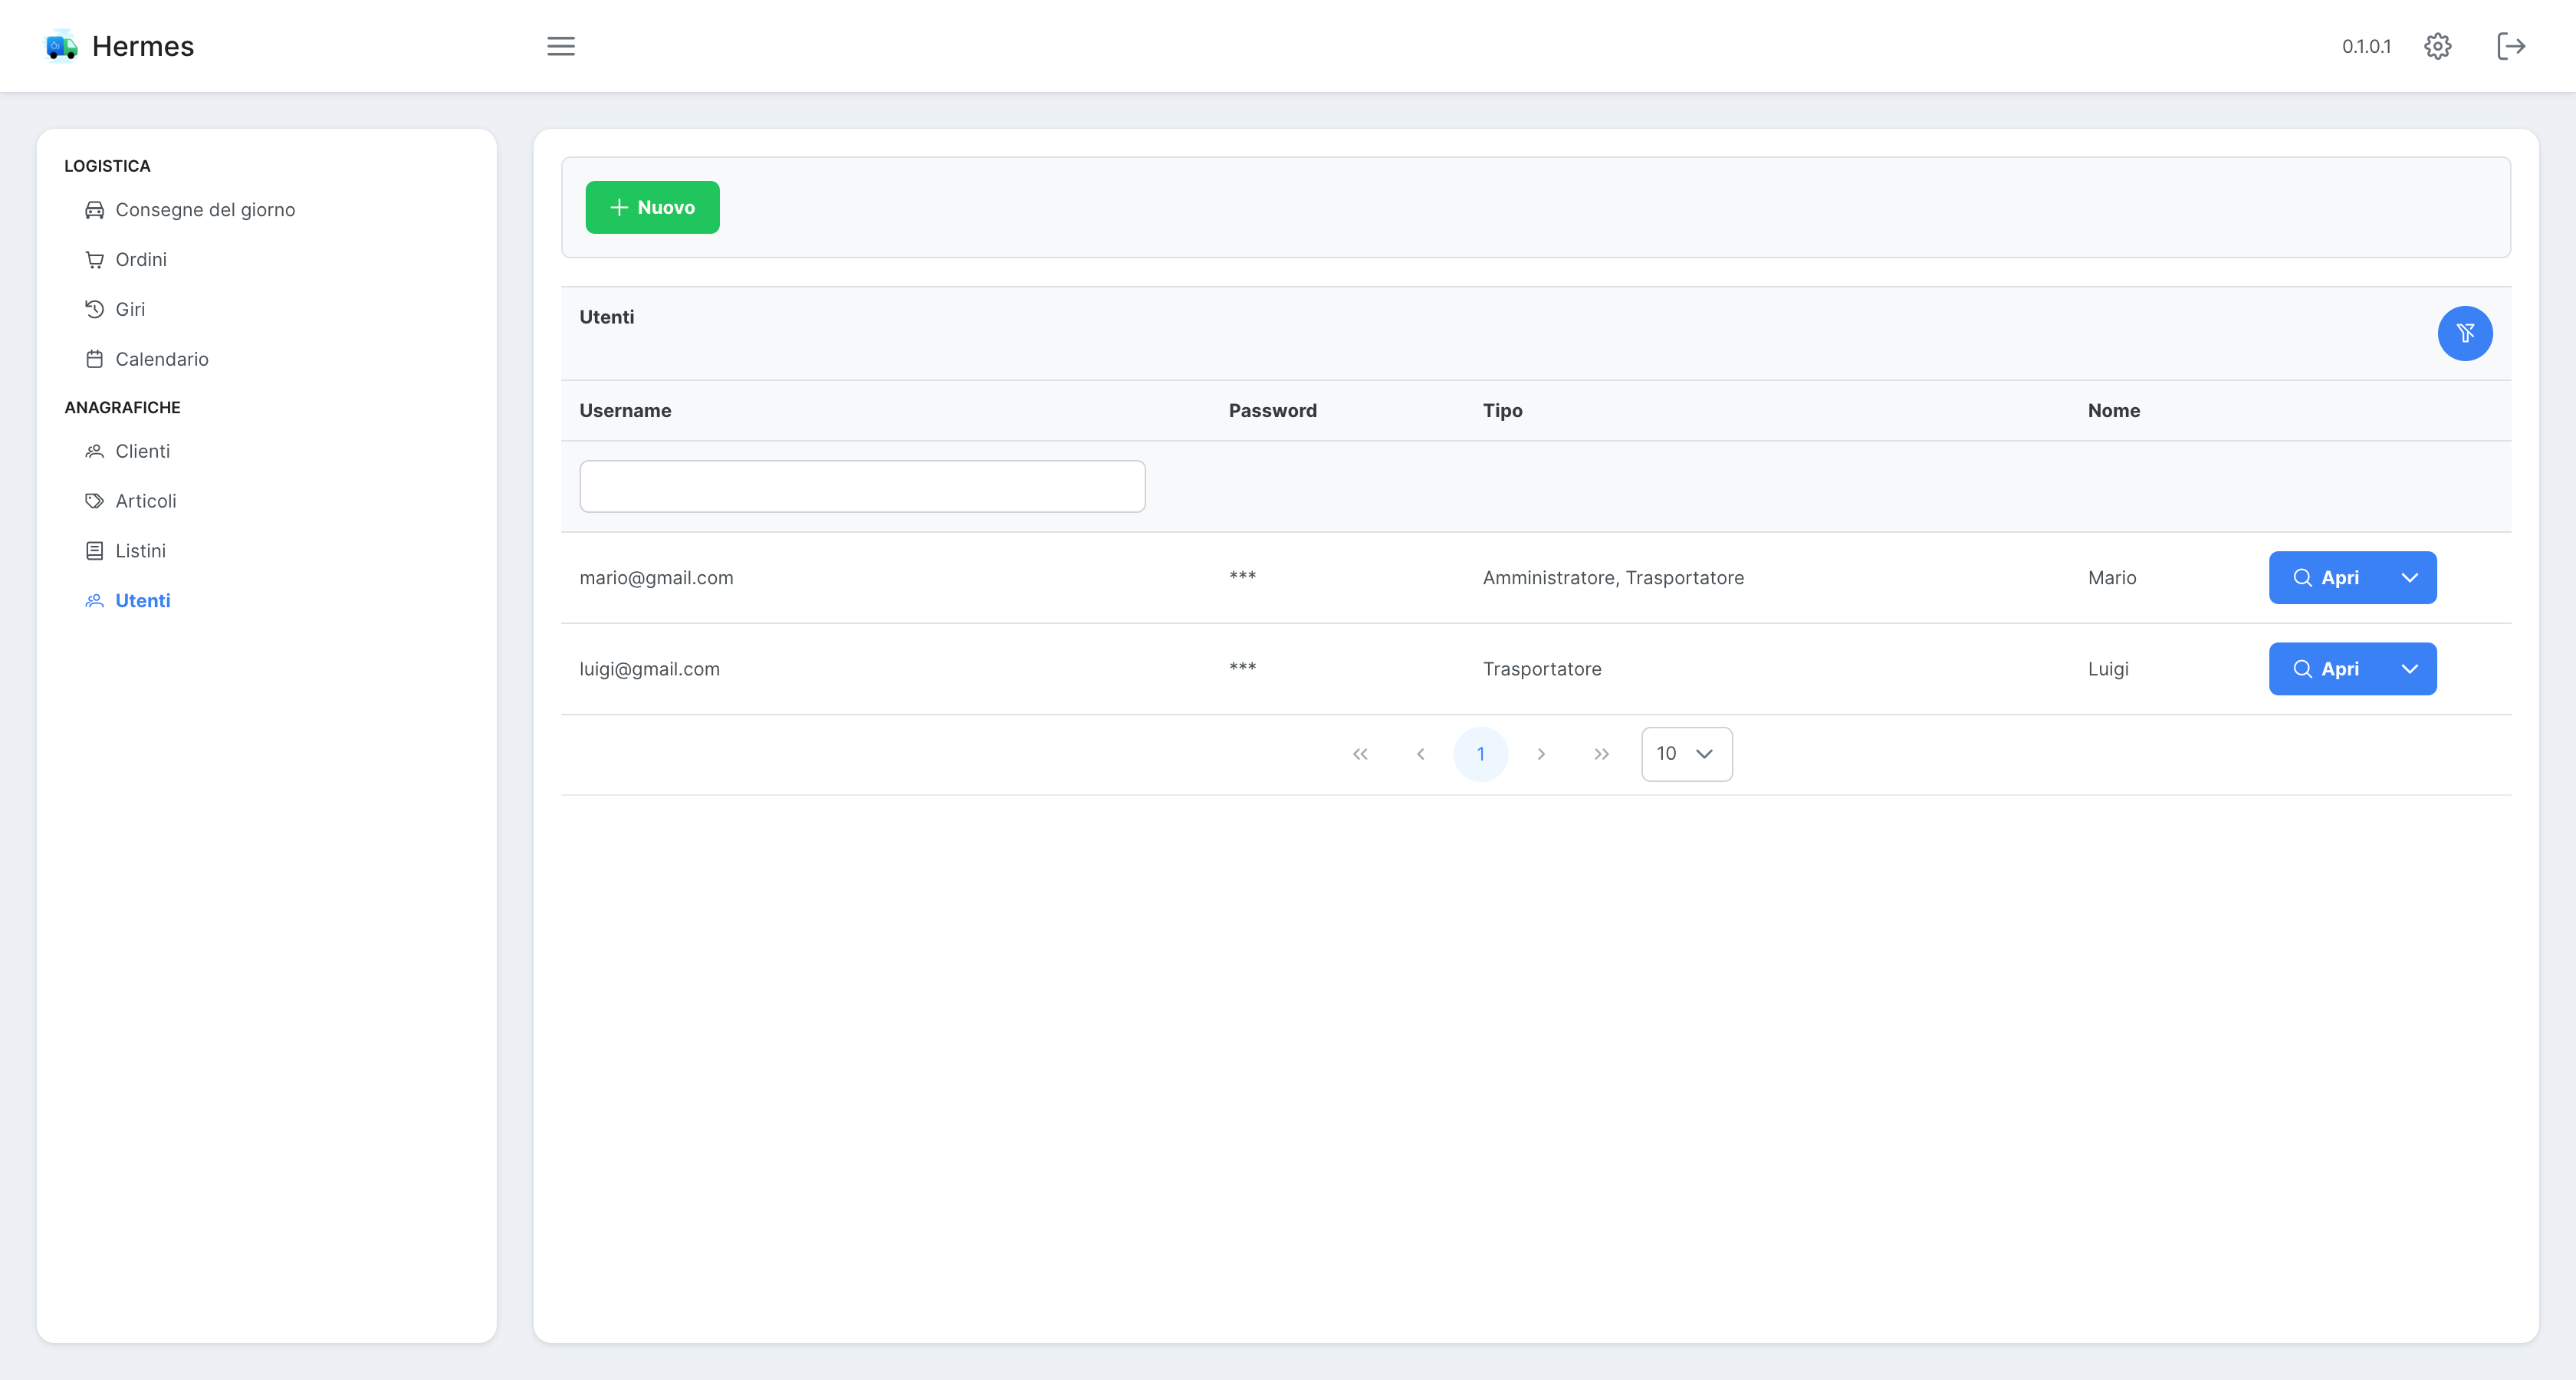Screen dimensions: 2576x1380
Task: Click the logout icon in the header
Action: click(2510, 46)
